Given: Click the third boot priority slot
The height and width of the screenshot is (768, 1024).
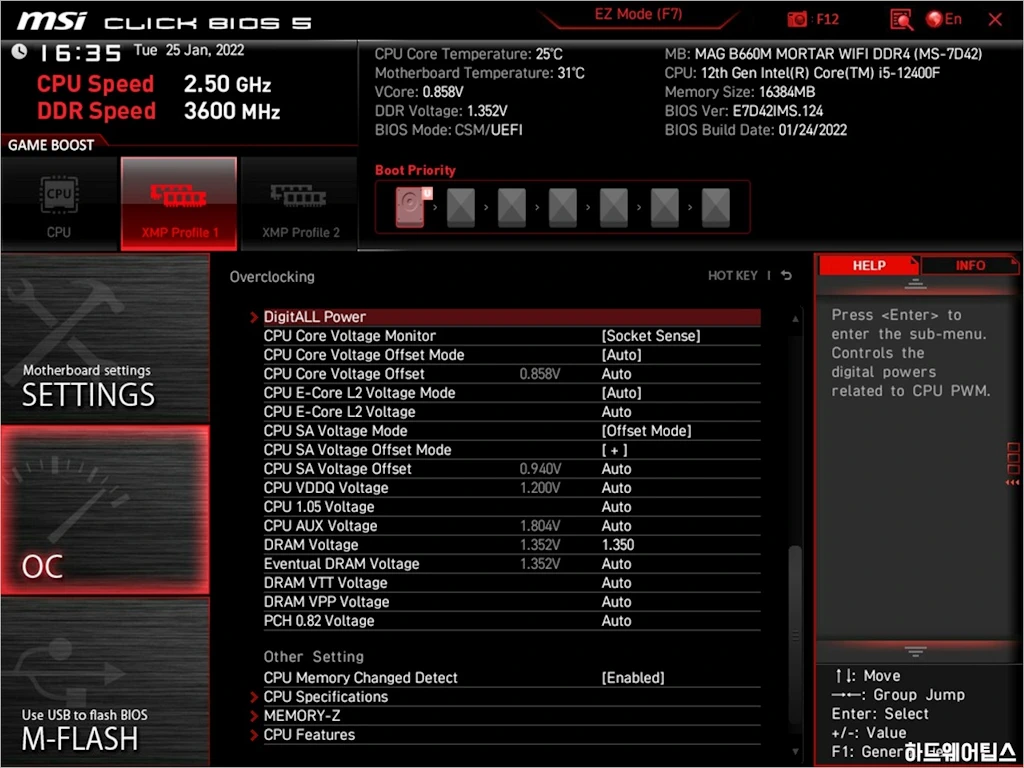Looking at the screenshot, I should click(511, 207).
